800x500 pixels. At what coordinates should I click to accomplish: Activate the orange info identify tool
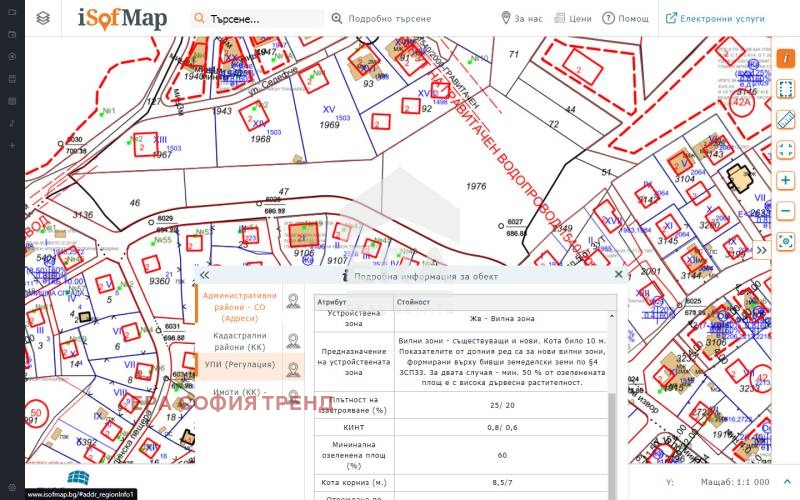click(786, 58)
